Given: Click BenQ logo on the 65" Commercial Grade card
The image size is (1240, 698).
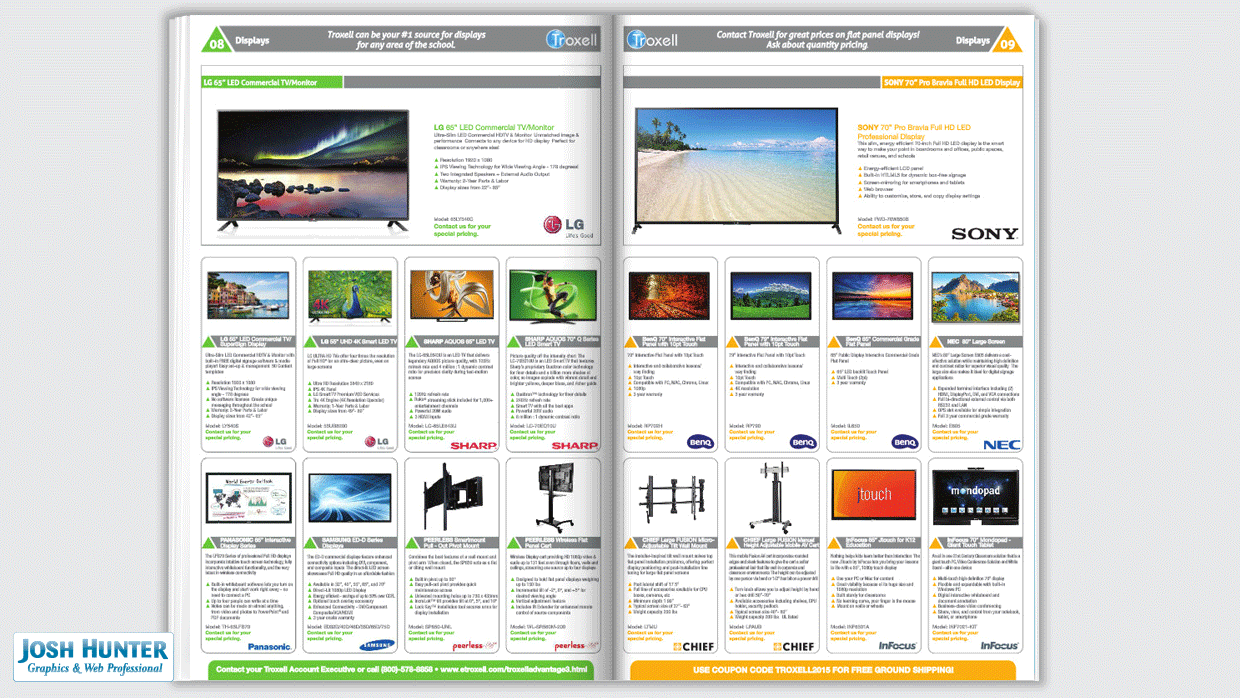Looking at the screenshot, I should pos(904,441).
